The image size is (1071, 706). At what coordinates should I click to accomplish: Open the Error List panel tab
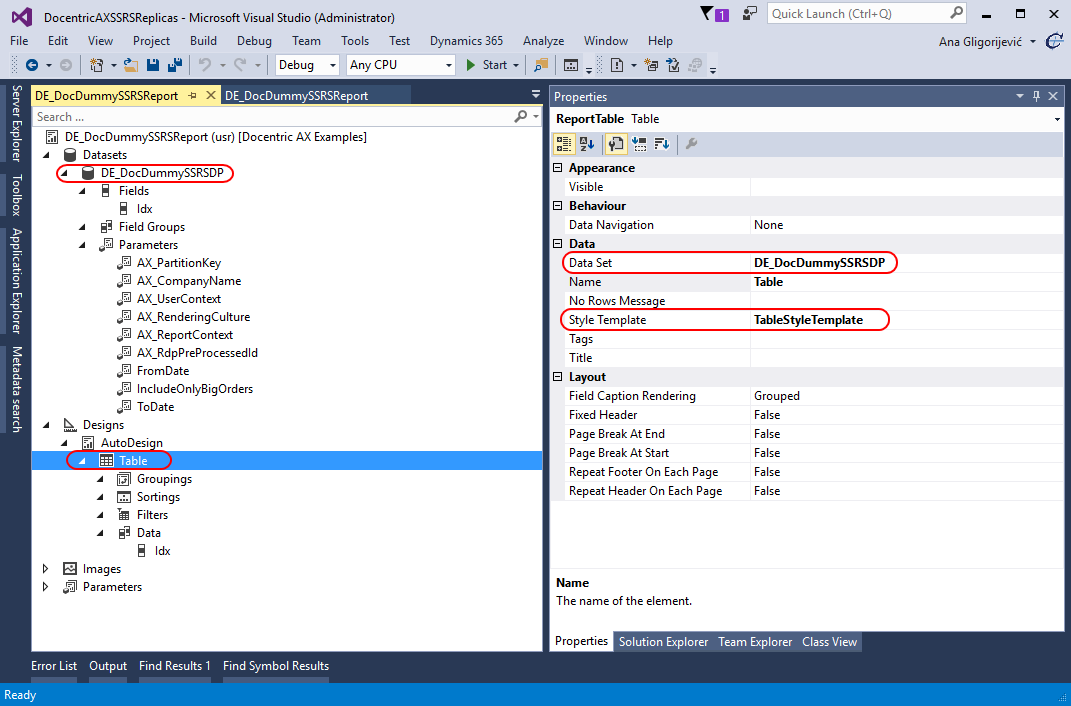point(54,666)
